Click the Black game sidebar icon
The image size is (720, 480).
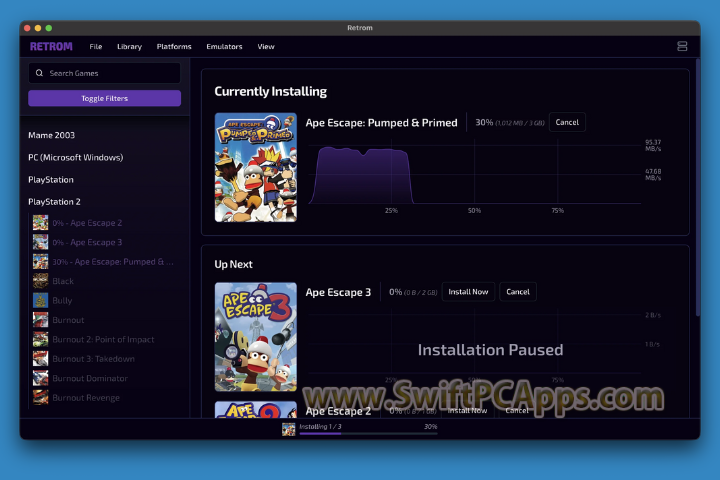pyautogui.click(x=40, y=281)
